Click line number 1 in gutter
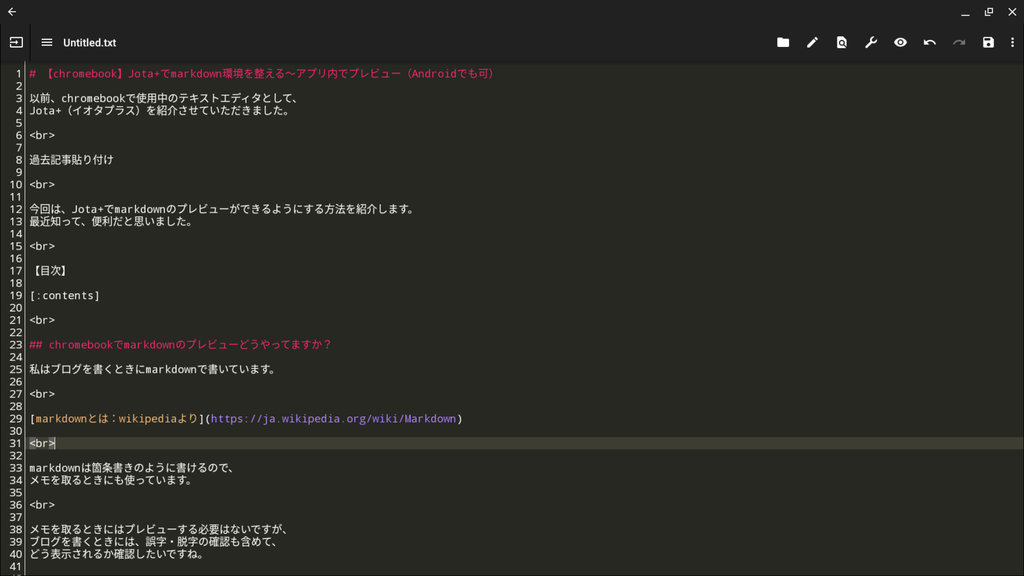 (x=18, y=74)
